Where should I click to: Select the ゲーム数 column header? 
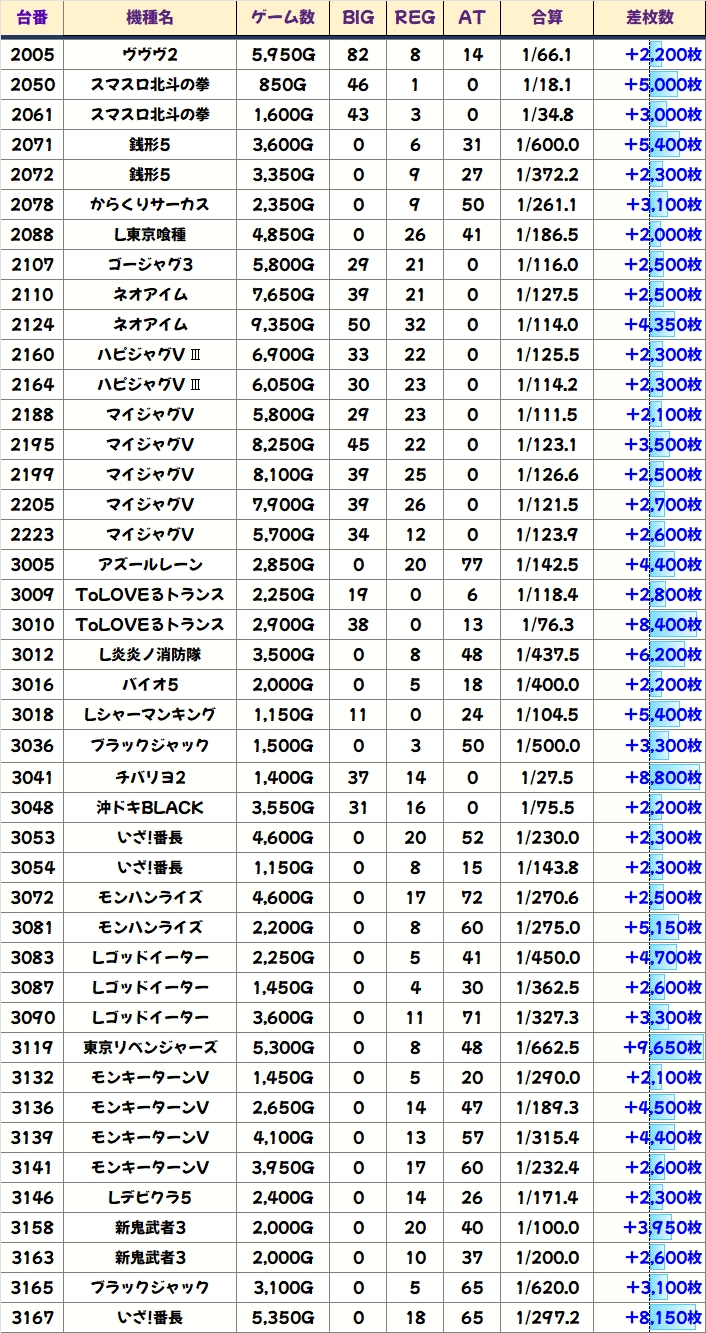point(284,18)
